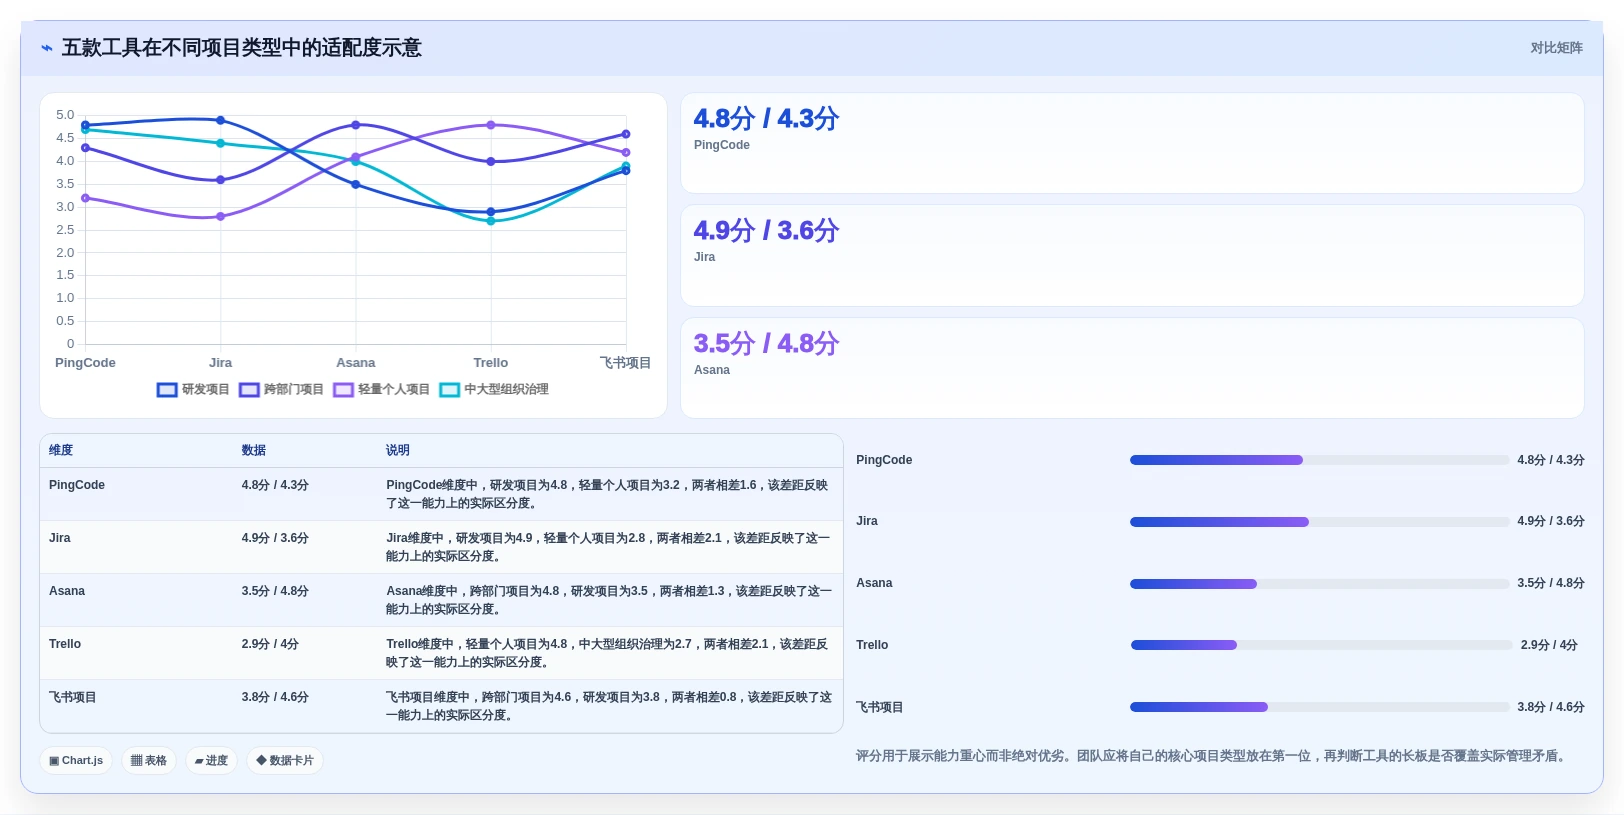Toggle the 中大型组织治理 legend swatch

click(x=449, y=390)
